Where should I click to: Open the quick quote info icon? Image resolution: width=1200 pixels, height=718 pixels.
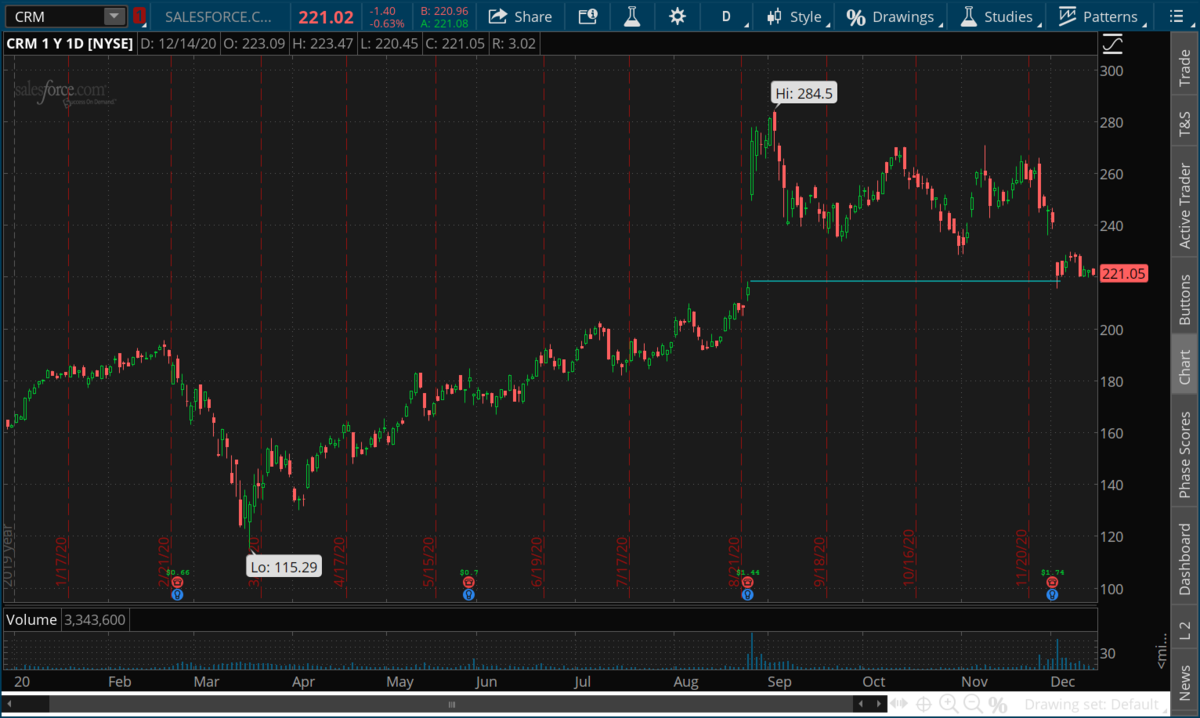coord(588,16)
